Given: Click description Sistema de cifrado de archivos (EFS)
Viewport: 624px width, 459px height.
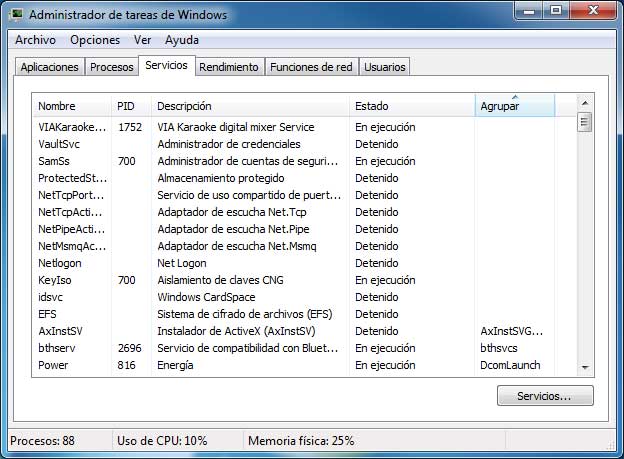Looking at the screenshot, I should pos(245,314).
